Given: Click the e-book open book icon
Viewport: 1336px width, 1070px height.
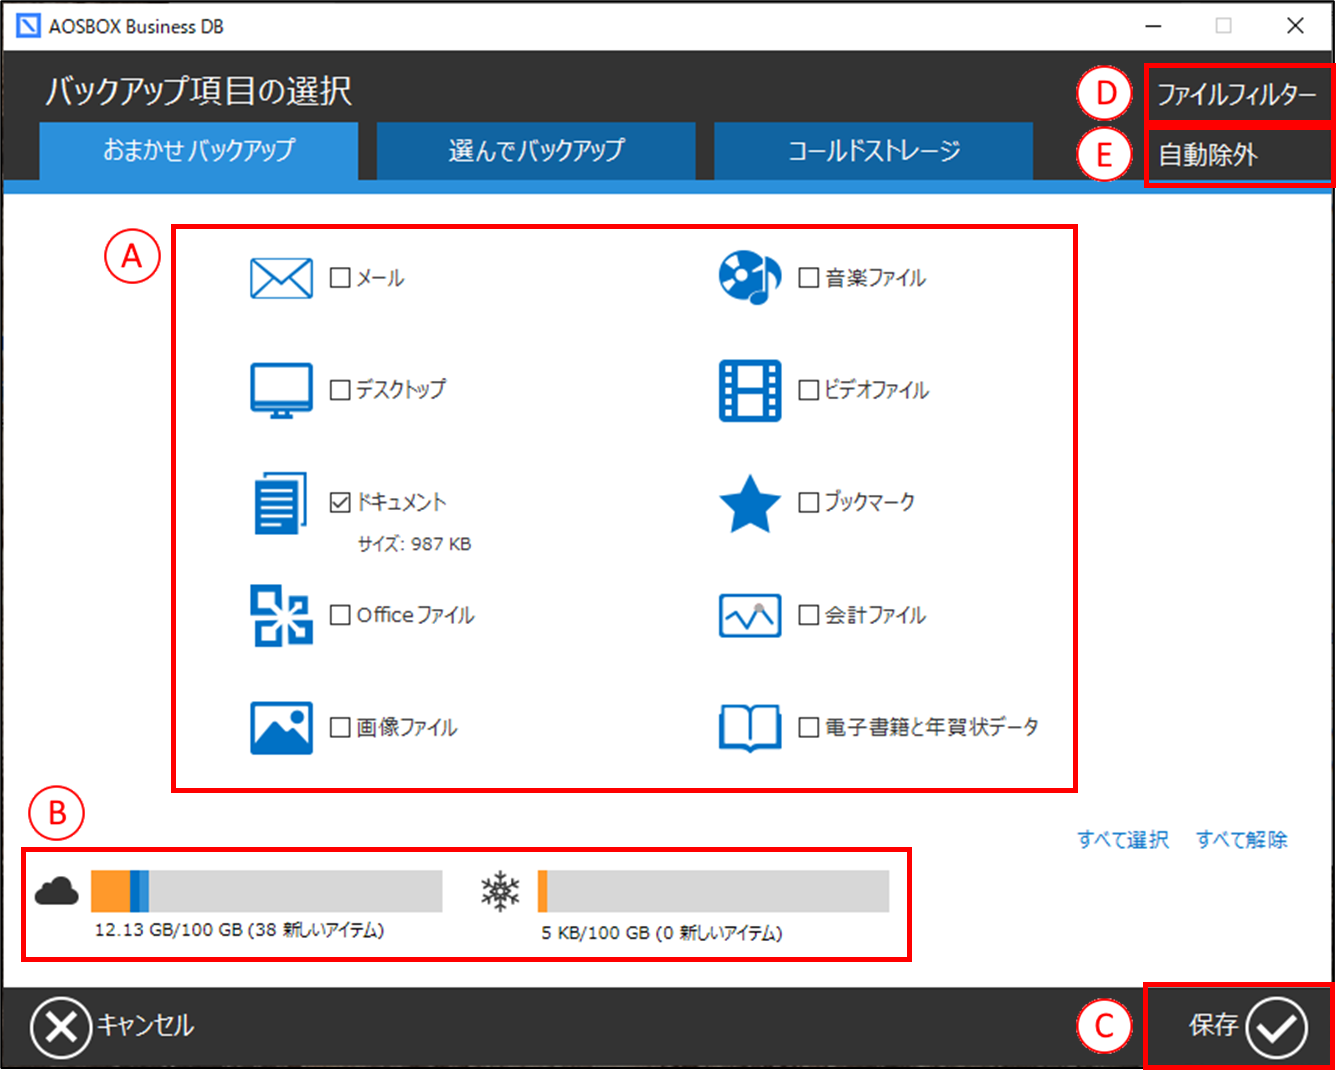Looking at the screenshot, I should [x=750, y=727].
